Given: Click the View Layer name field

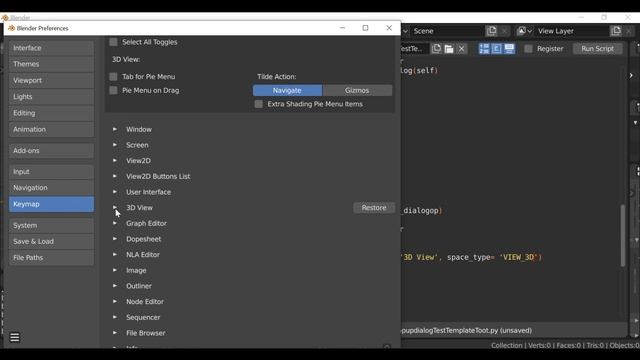Looking at the screenshot, I should tap(572, 31).
